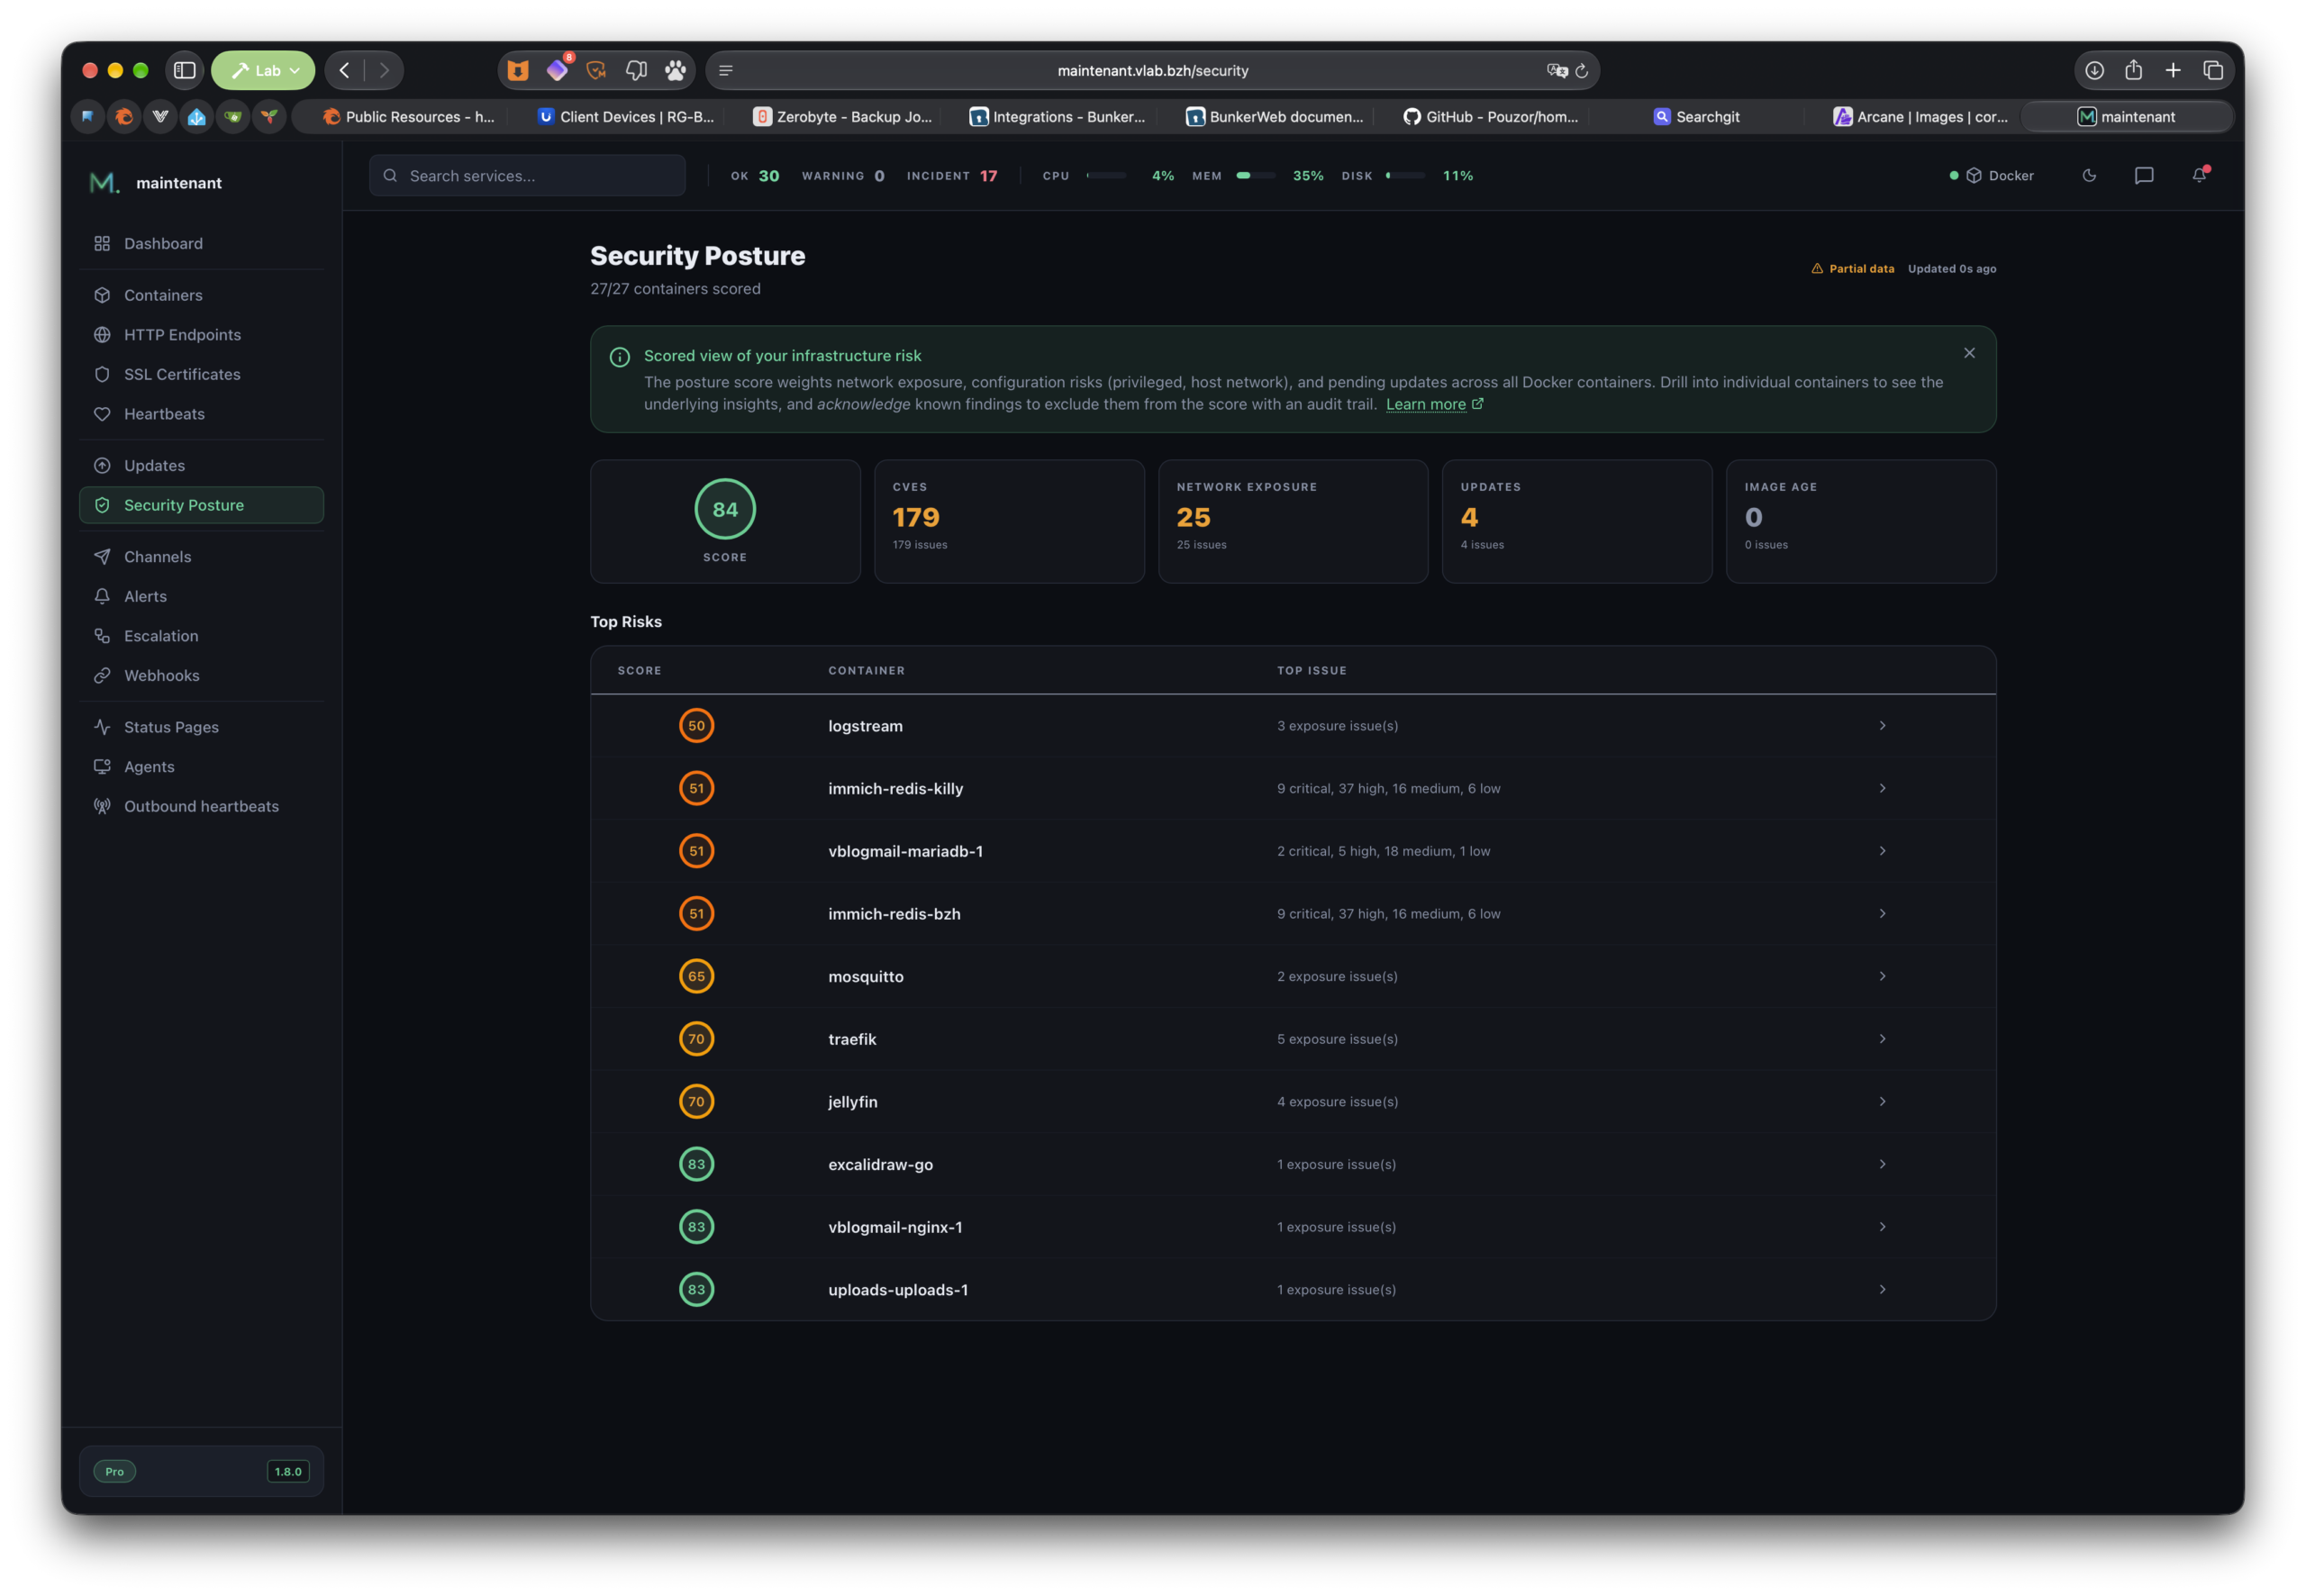This screenshot has height=1596, width=2306.
Task: Open Alerts from sidebar
Action: 201,596
